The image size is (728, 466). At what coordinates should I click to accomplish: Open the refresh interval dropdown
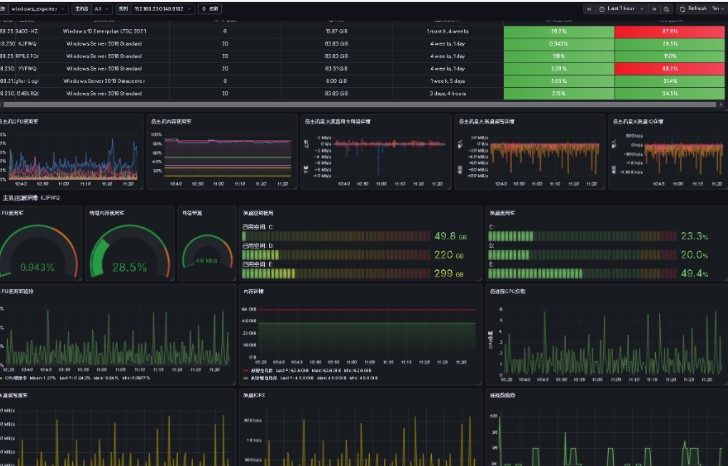(x=717, y=8)
